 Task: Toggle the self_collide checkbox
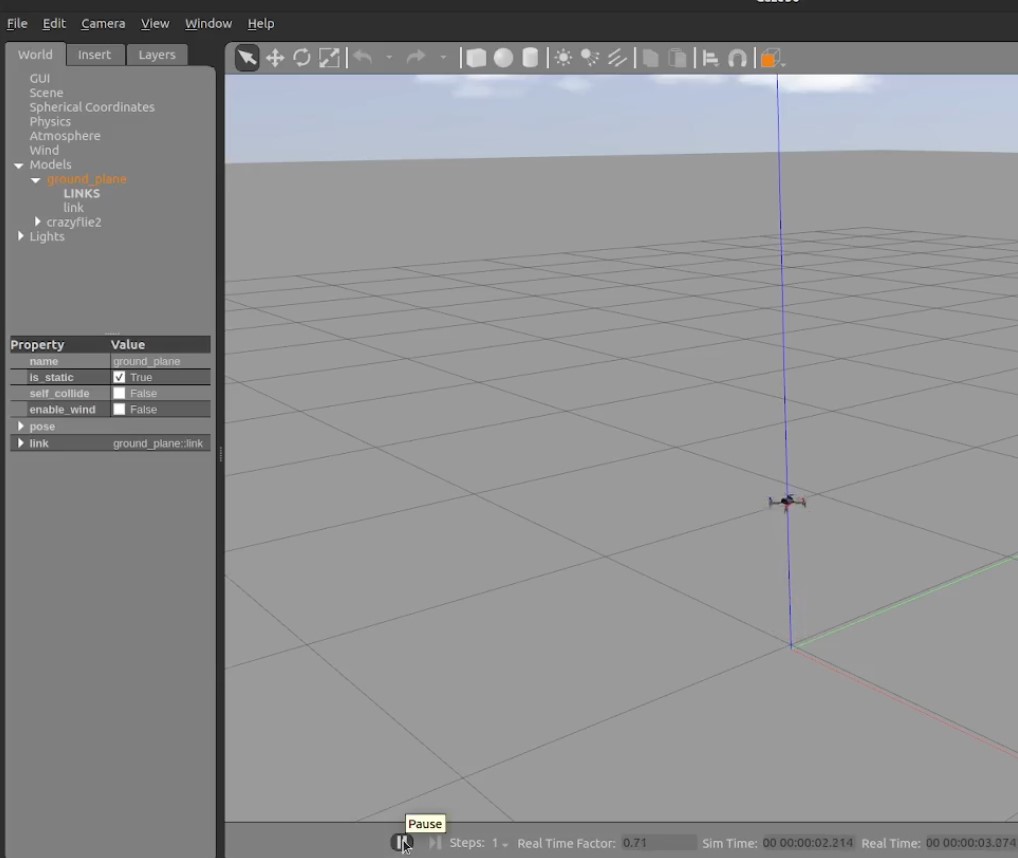point(119,393)
